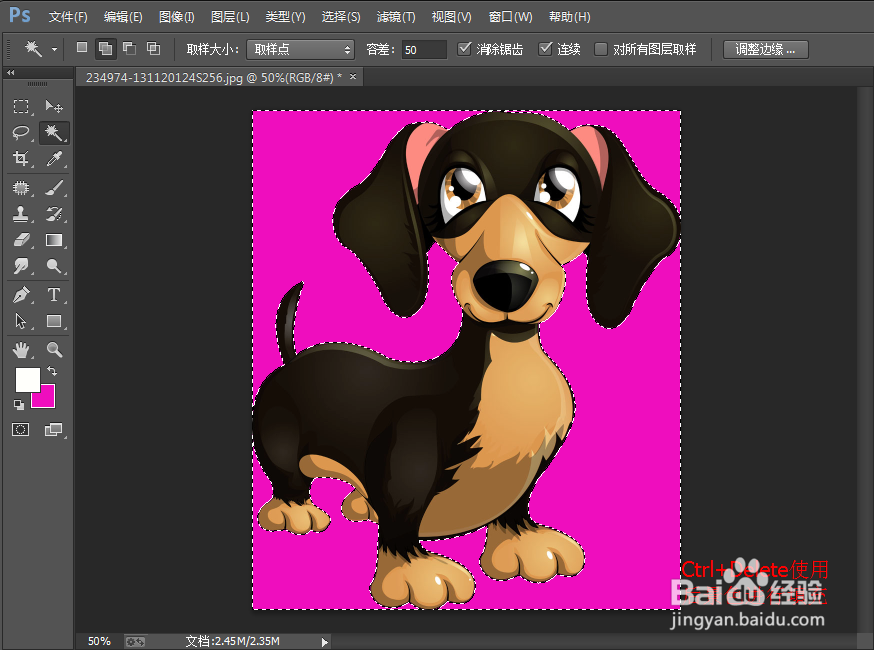
Task: Click the white foreground color swatch
Action: (26, 378)
